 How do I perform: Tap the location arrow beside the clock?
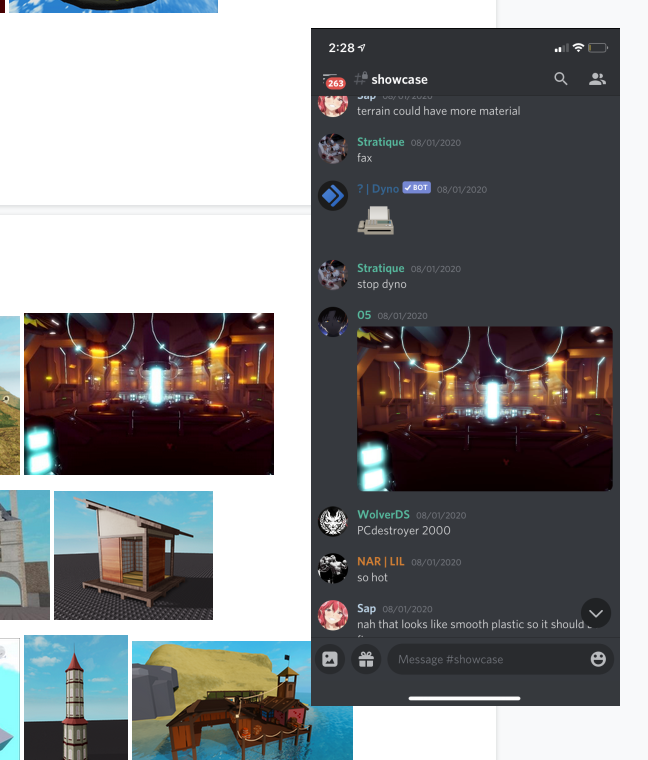tap(362, 48)
